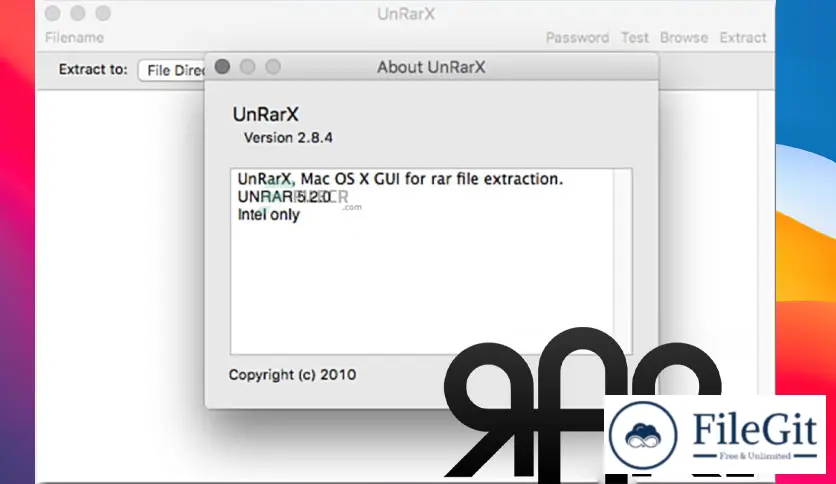Click Password in UnRarX main window toolbar
Viewport: 836px width, 484px height.
[x=577, y=38]
